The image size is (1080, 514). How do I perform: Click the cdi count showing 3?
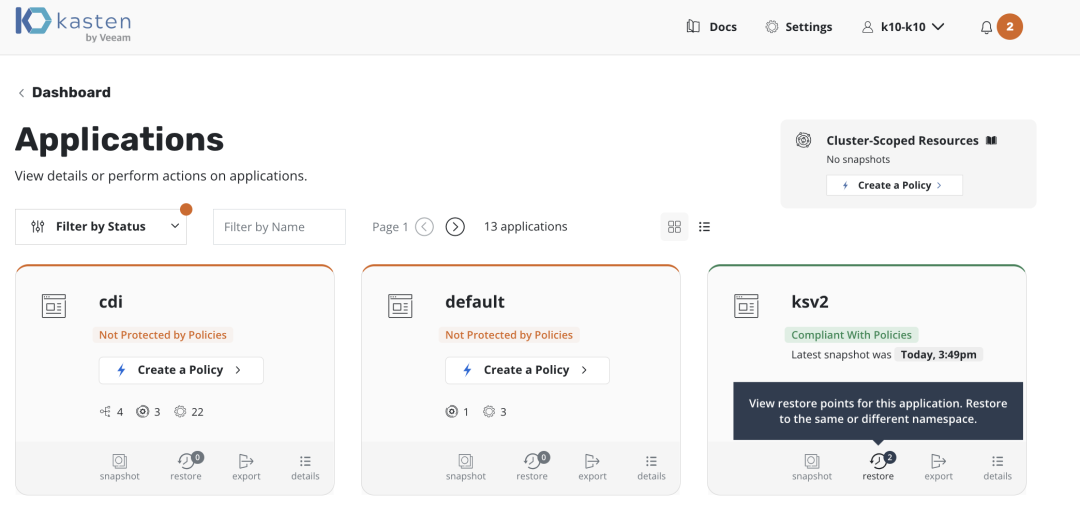pyautogui.click(x=149, y=412)
